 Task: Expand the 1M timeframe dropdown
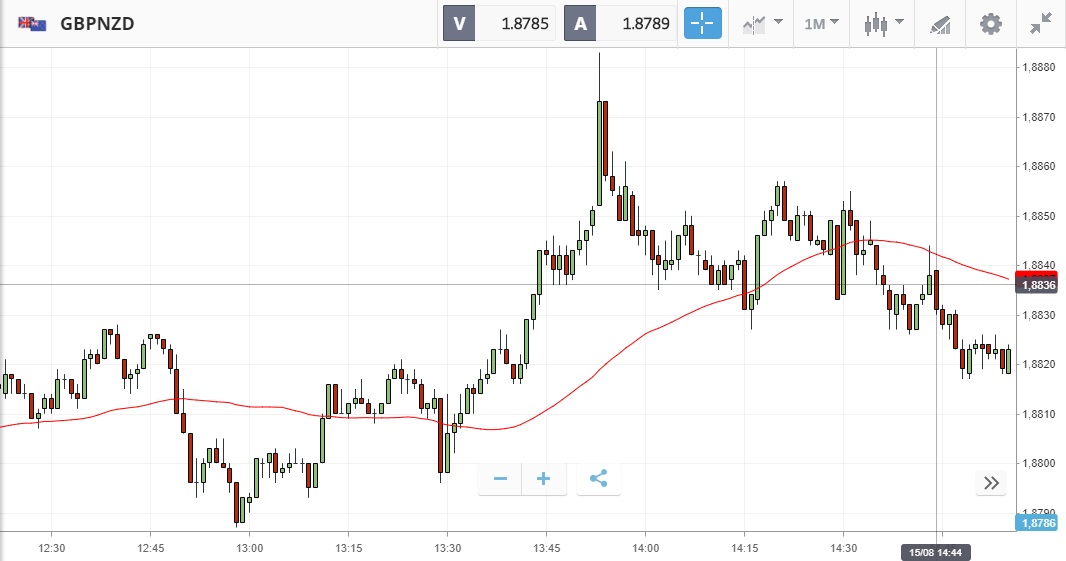coord(821,23)
